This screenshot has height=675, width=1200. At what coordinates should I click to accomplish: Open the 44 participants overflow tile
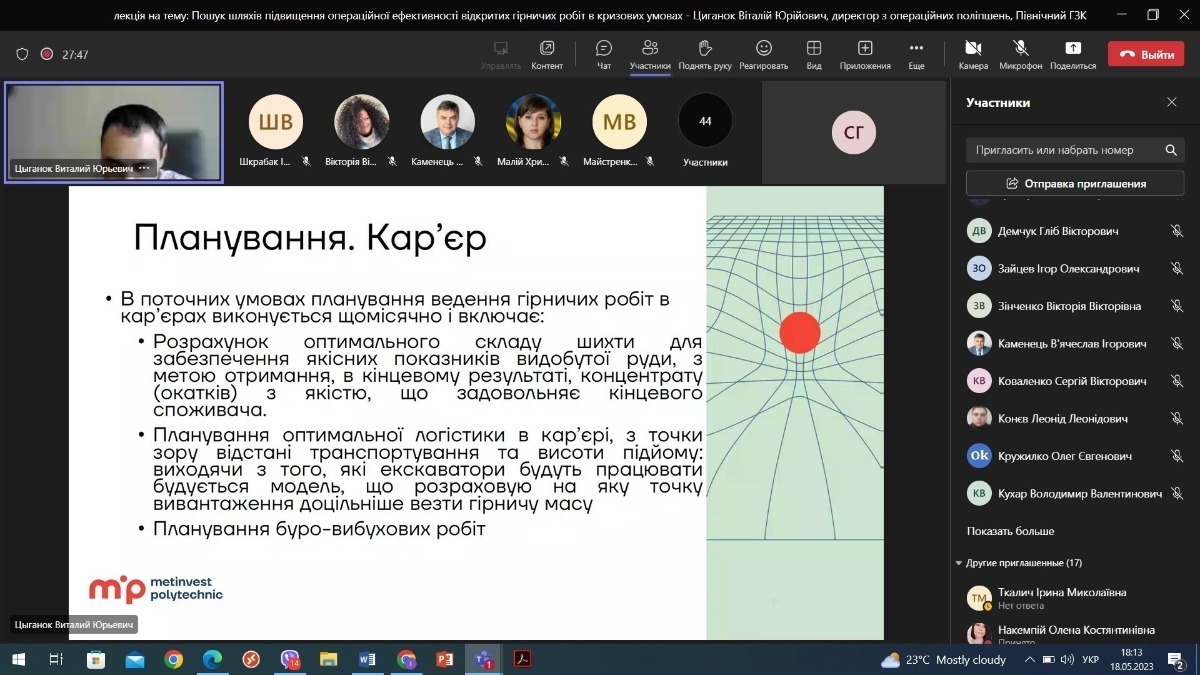coord(705,121)
